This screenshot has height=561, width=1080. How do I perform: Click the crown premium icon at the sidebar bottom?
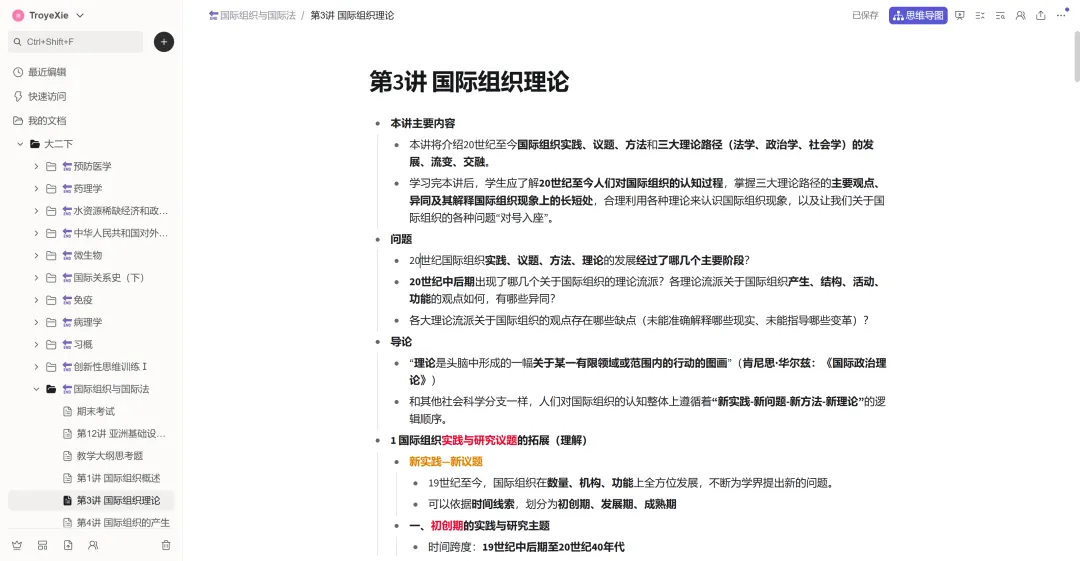click(17, 545)
